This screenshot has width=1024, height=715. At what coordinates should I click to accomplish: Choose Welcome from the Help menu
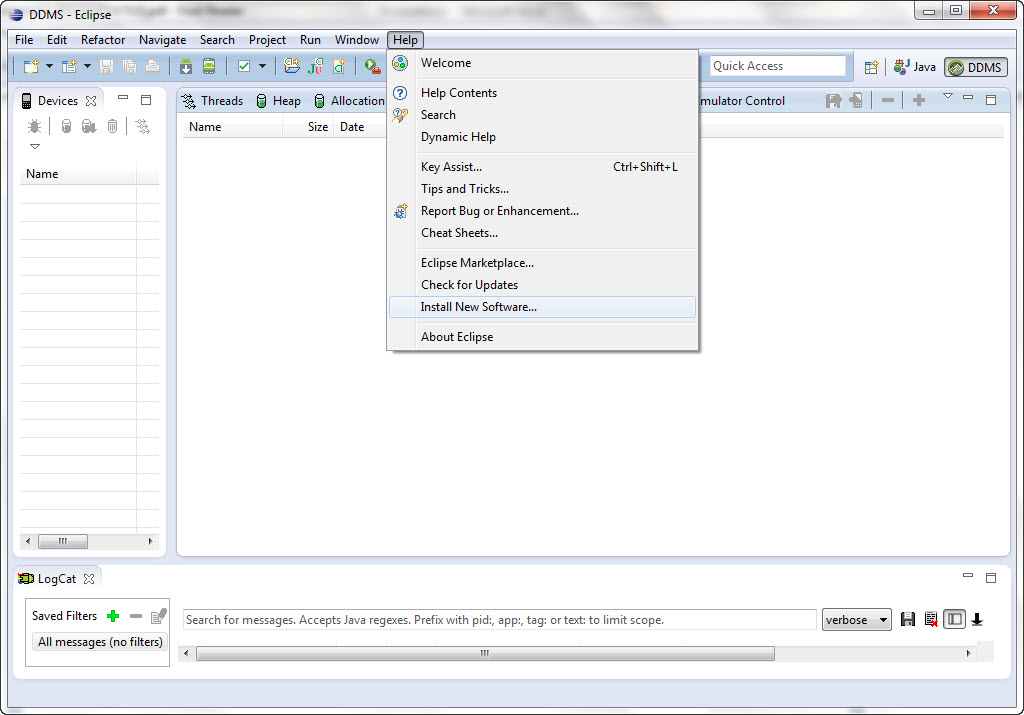pos(543,63)
